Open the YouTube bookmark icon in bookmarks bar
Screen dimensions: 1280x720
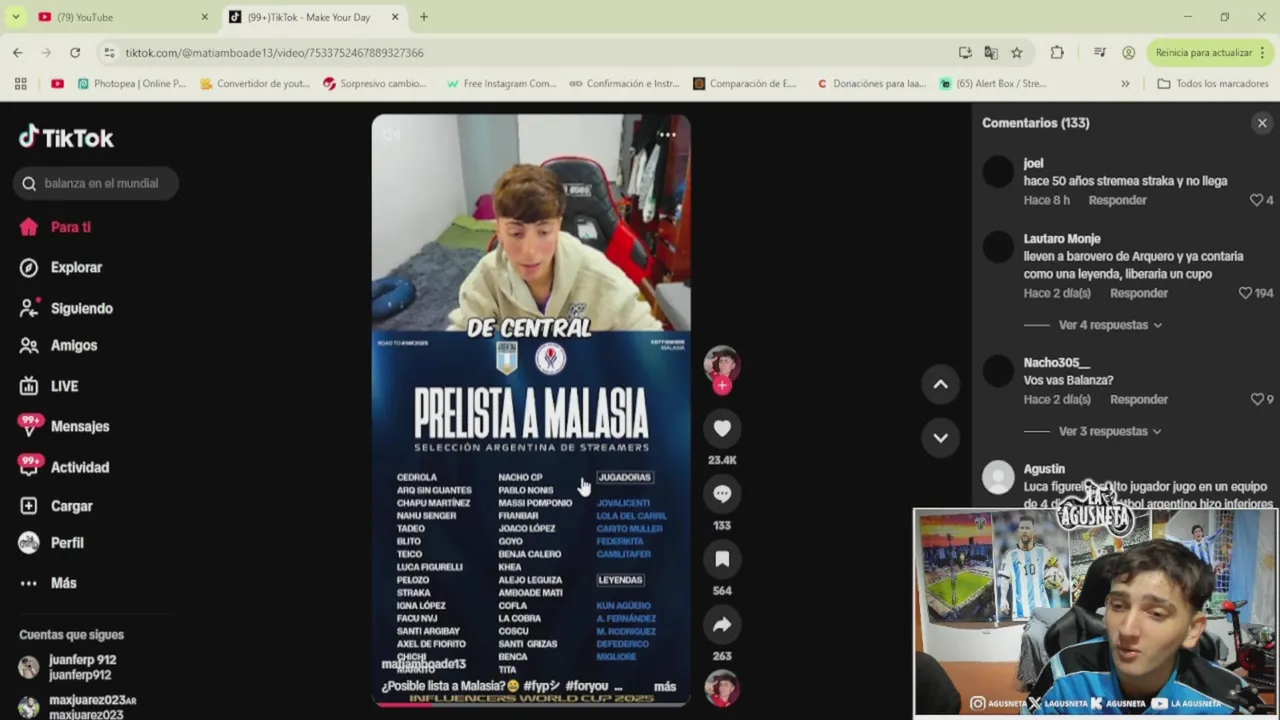click(57, 84)
